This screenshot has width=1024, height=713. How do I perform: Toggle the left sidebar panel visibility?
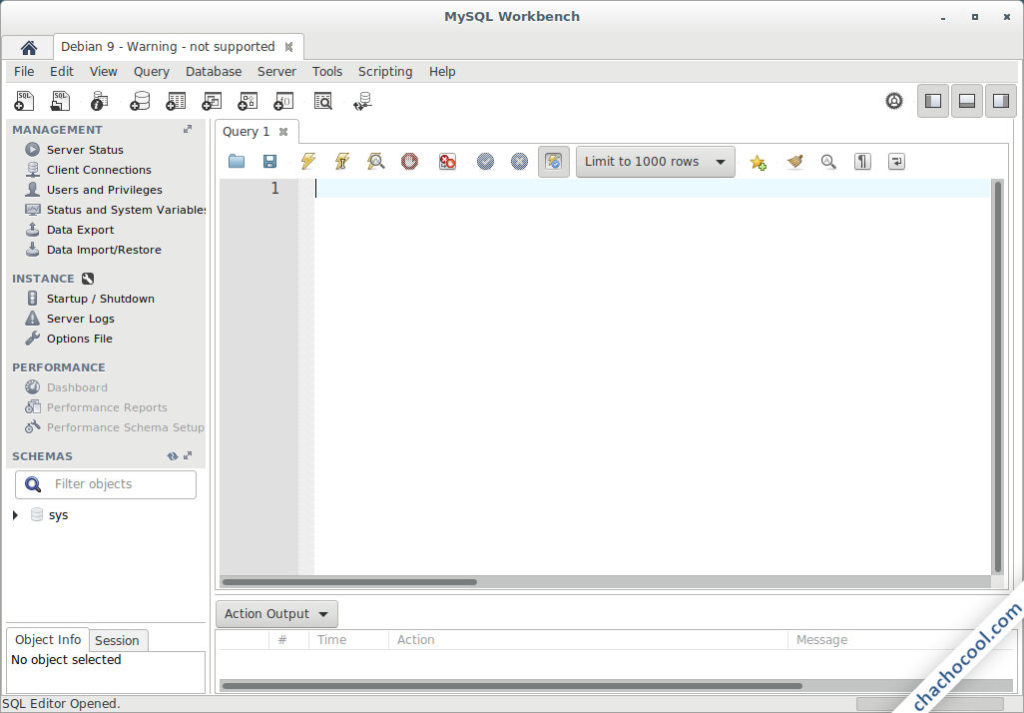[933, 101]
